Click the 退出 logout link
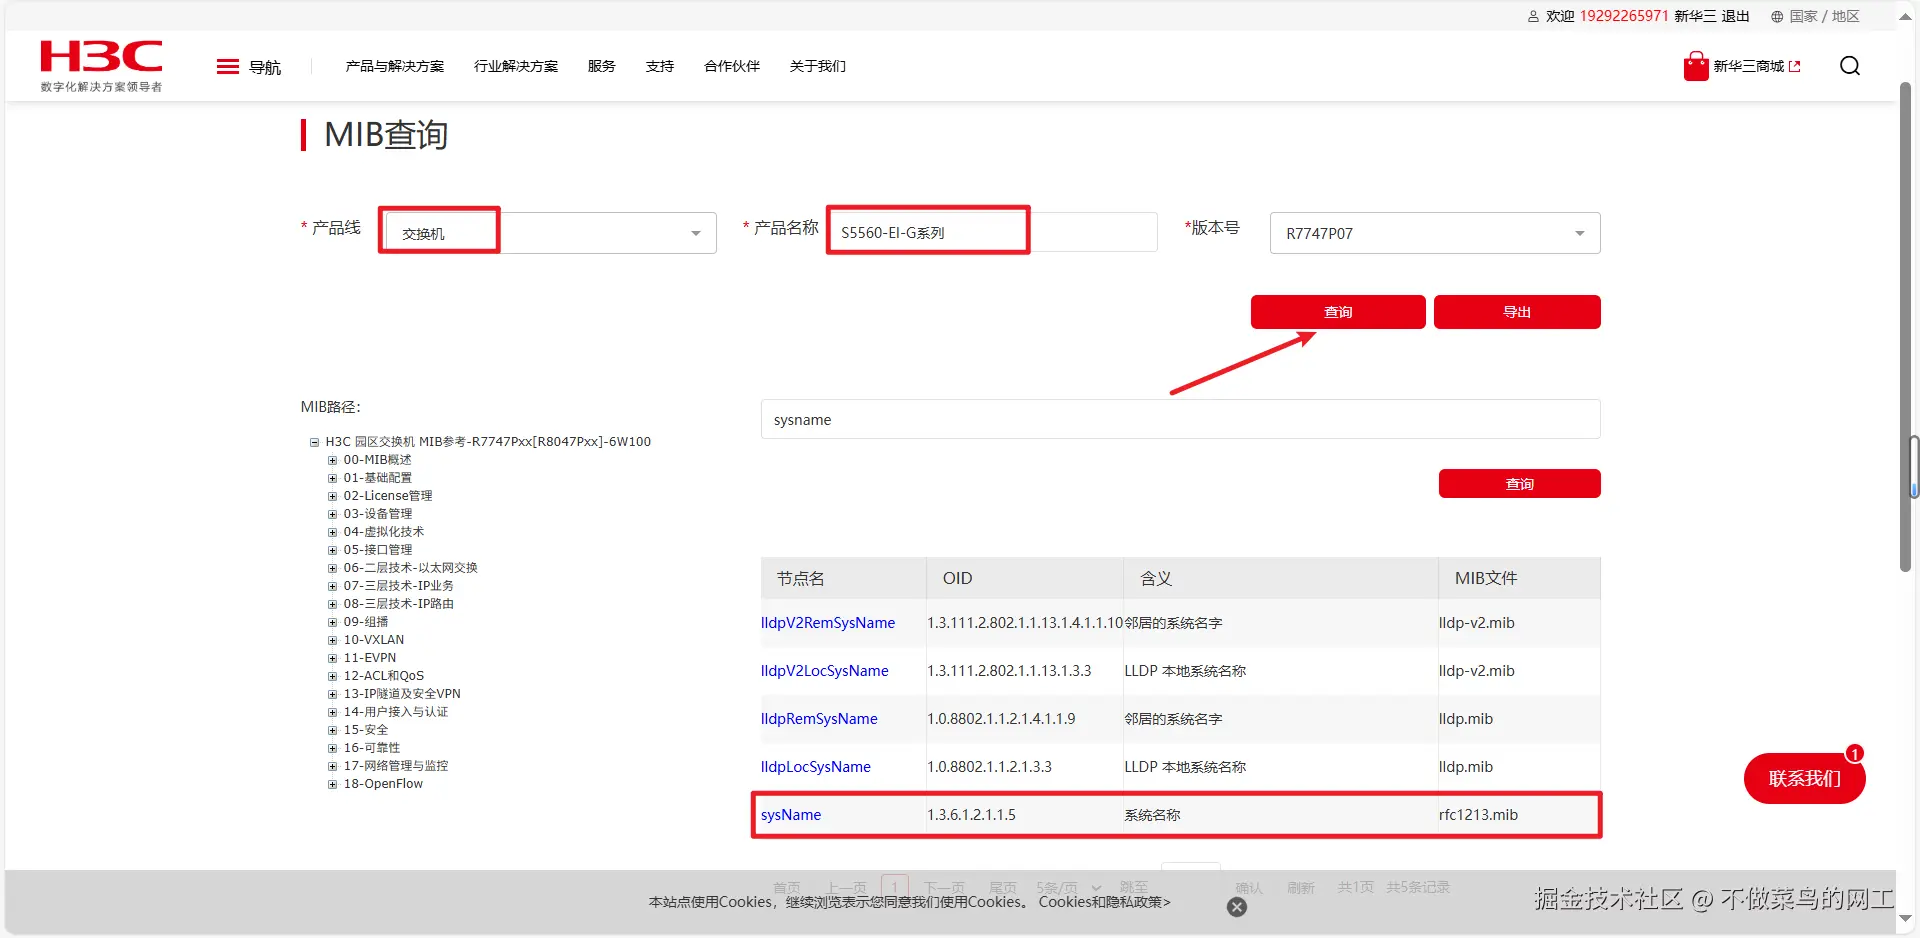The height and width of the screenshot is (938, 1920). coord(1735,16)
